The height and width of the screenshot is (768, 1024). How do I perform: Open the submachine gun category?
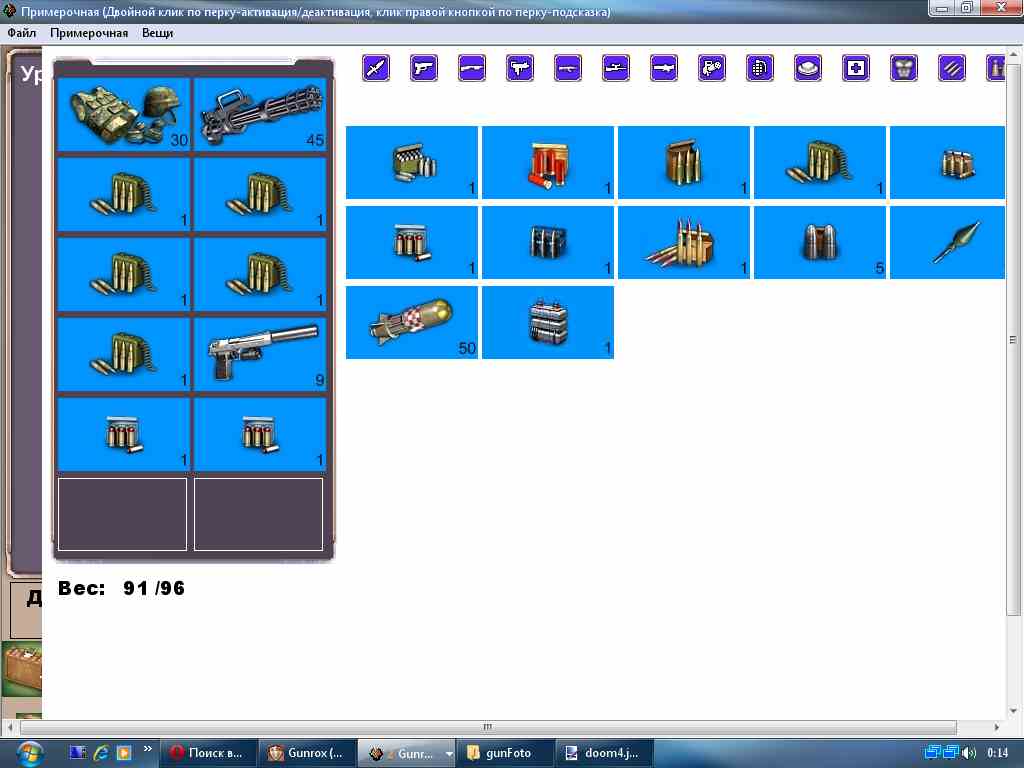[x=520, y=68]
